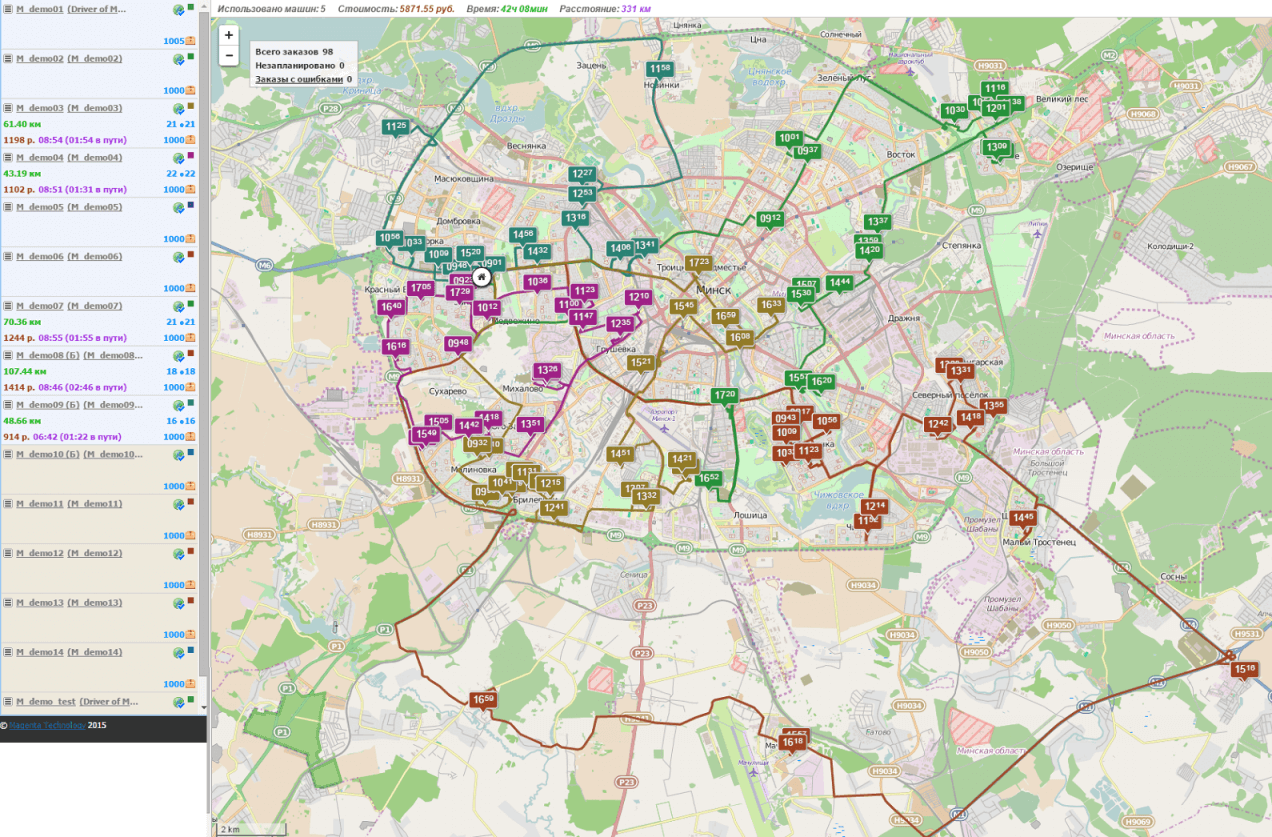Click the home depot marker on map
Image resolution: width=1272 pixels, height=837 pixels.
tap(481, 277)
